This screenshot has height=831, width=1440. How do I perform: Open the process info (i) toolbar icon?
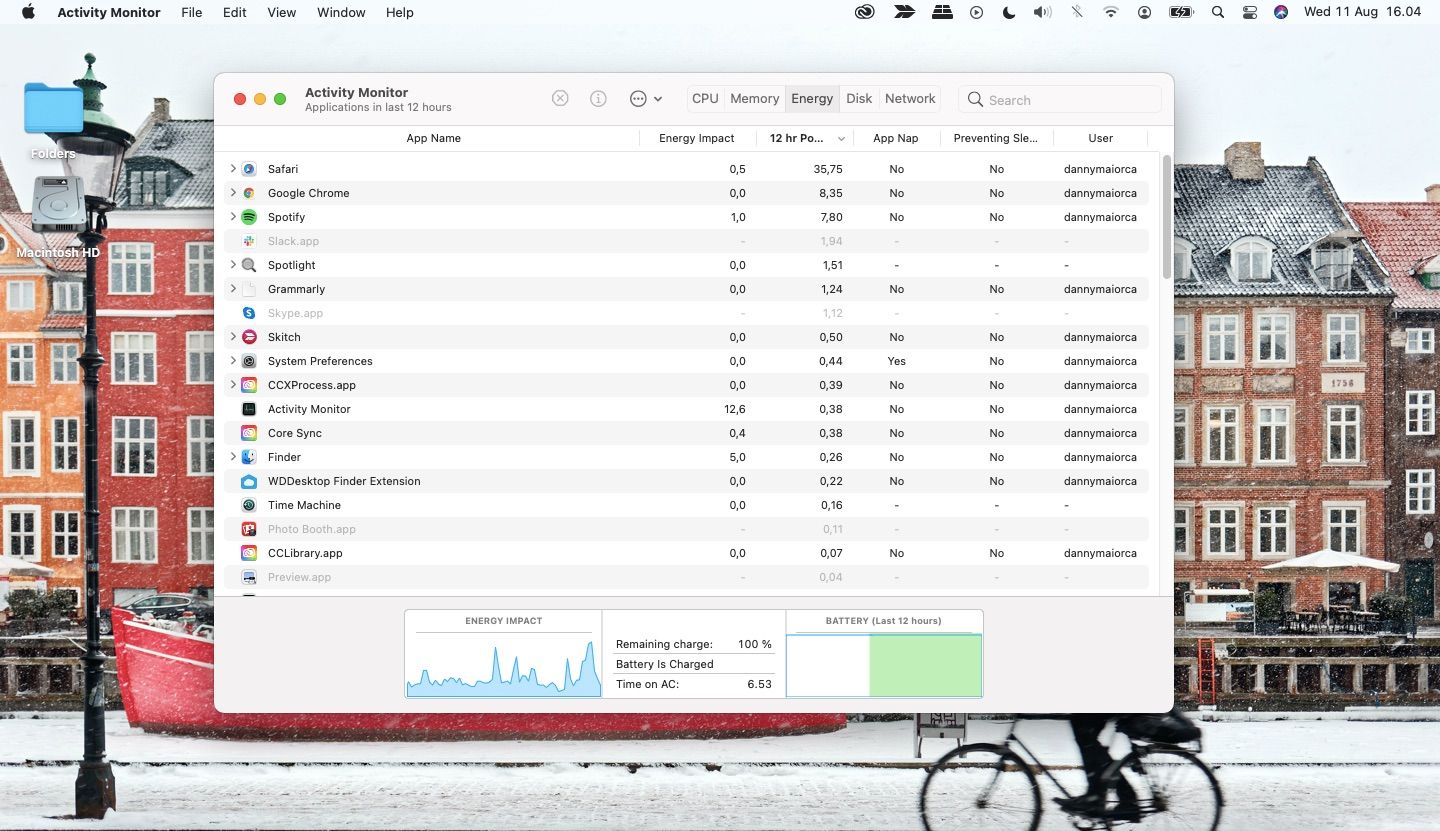[x=598, y=98]
